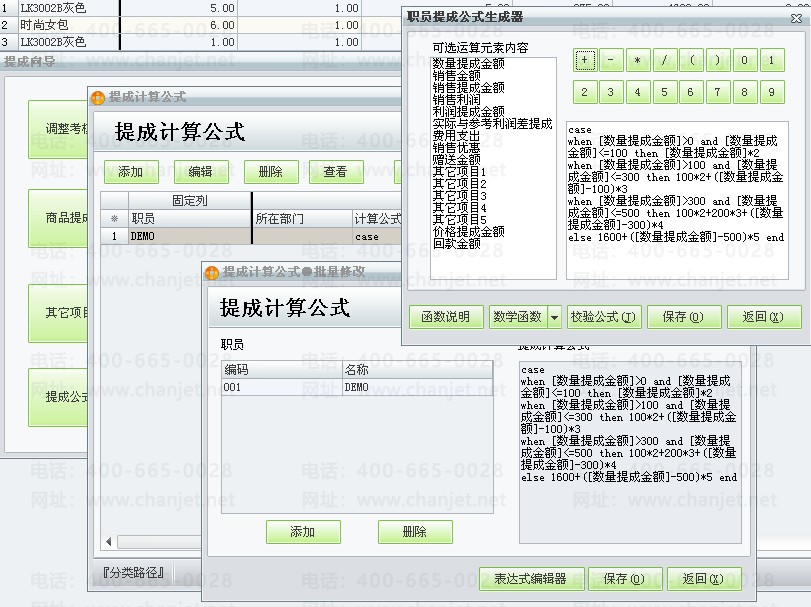Select employee row 001 in batch edit
This screenshot has height=607, width=811.
click(280, 387)
